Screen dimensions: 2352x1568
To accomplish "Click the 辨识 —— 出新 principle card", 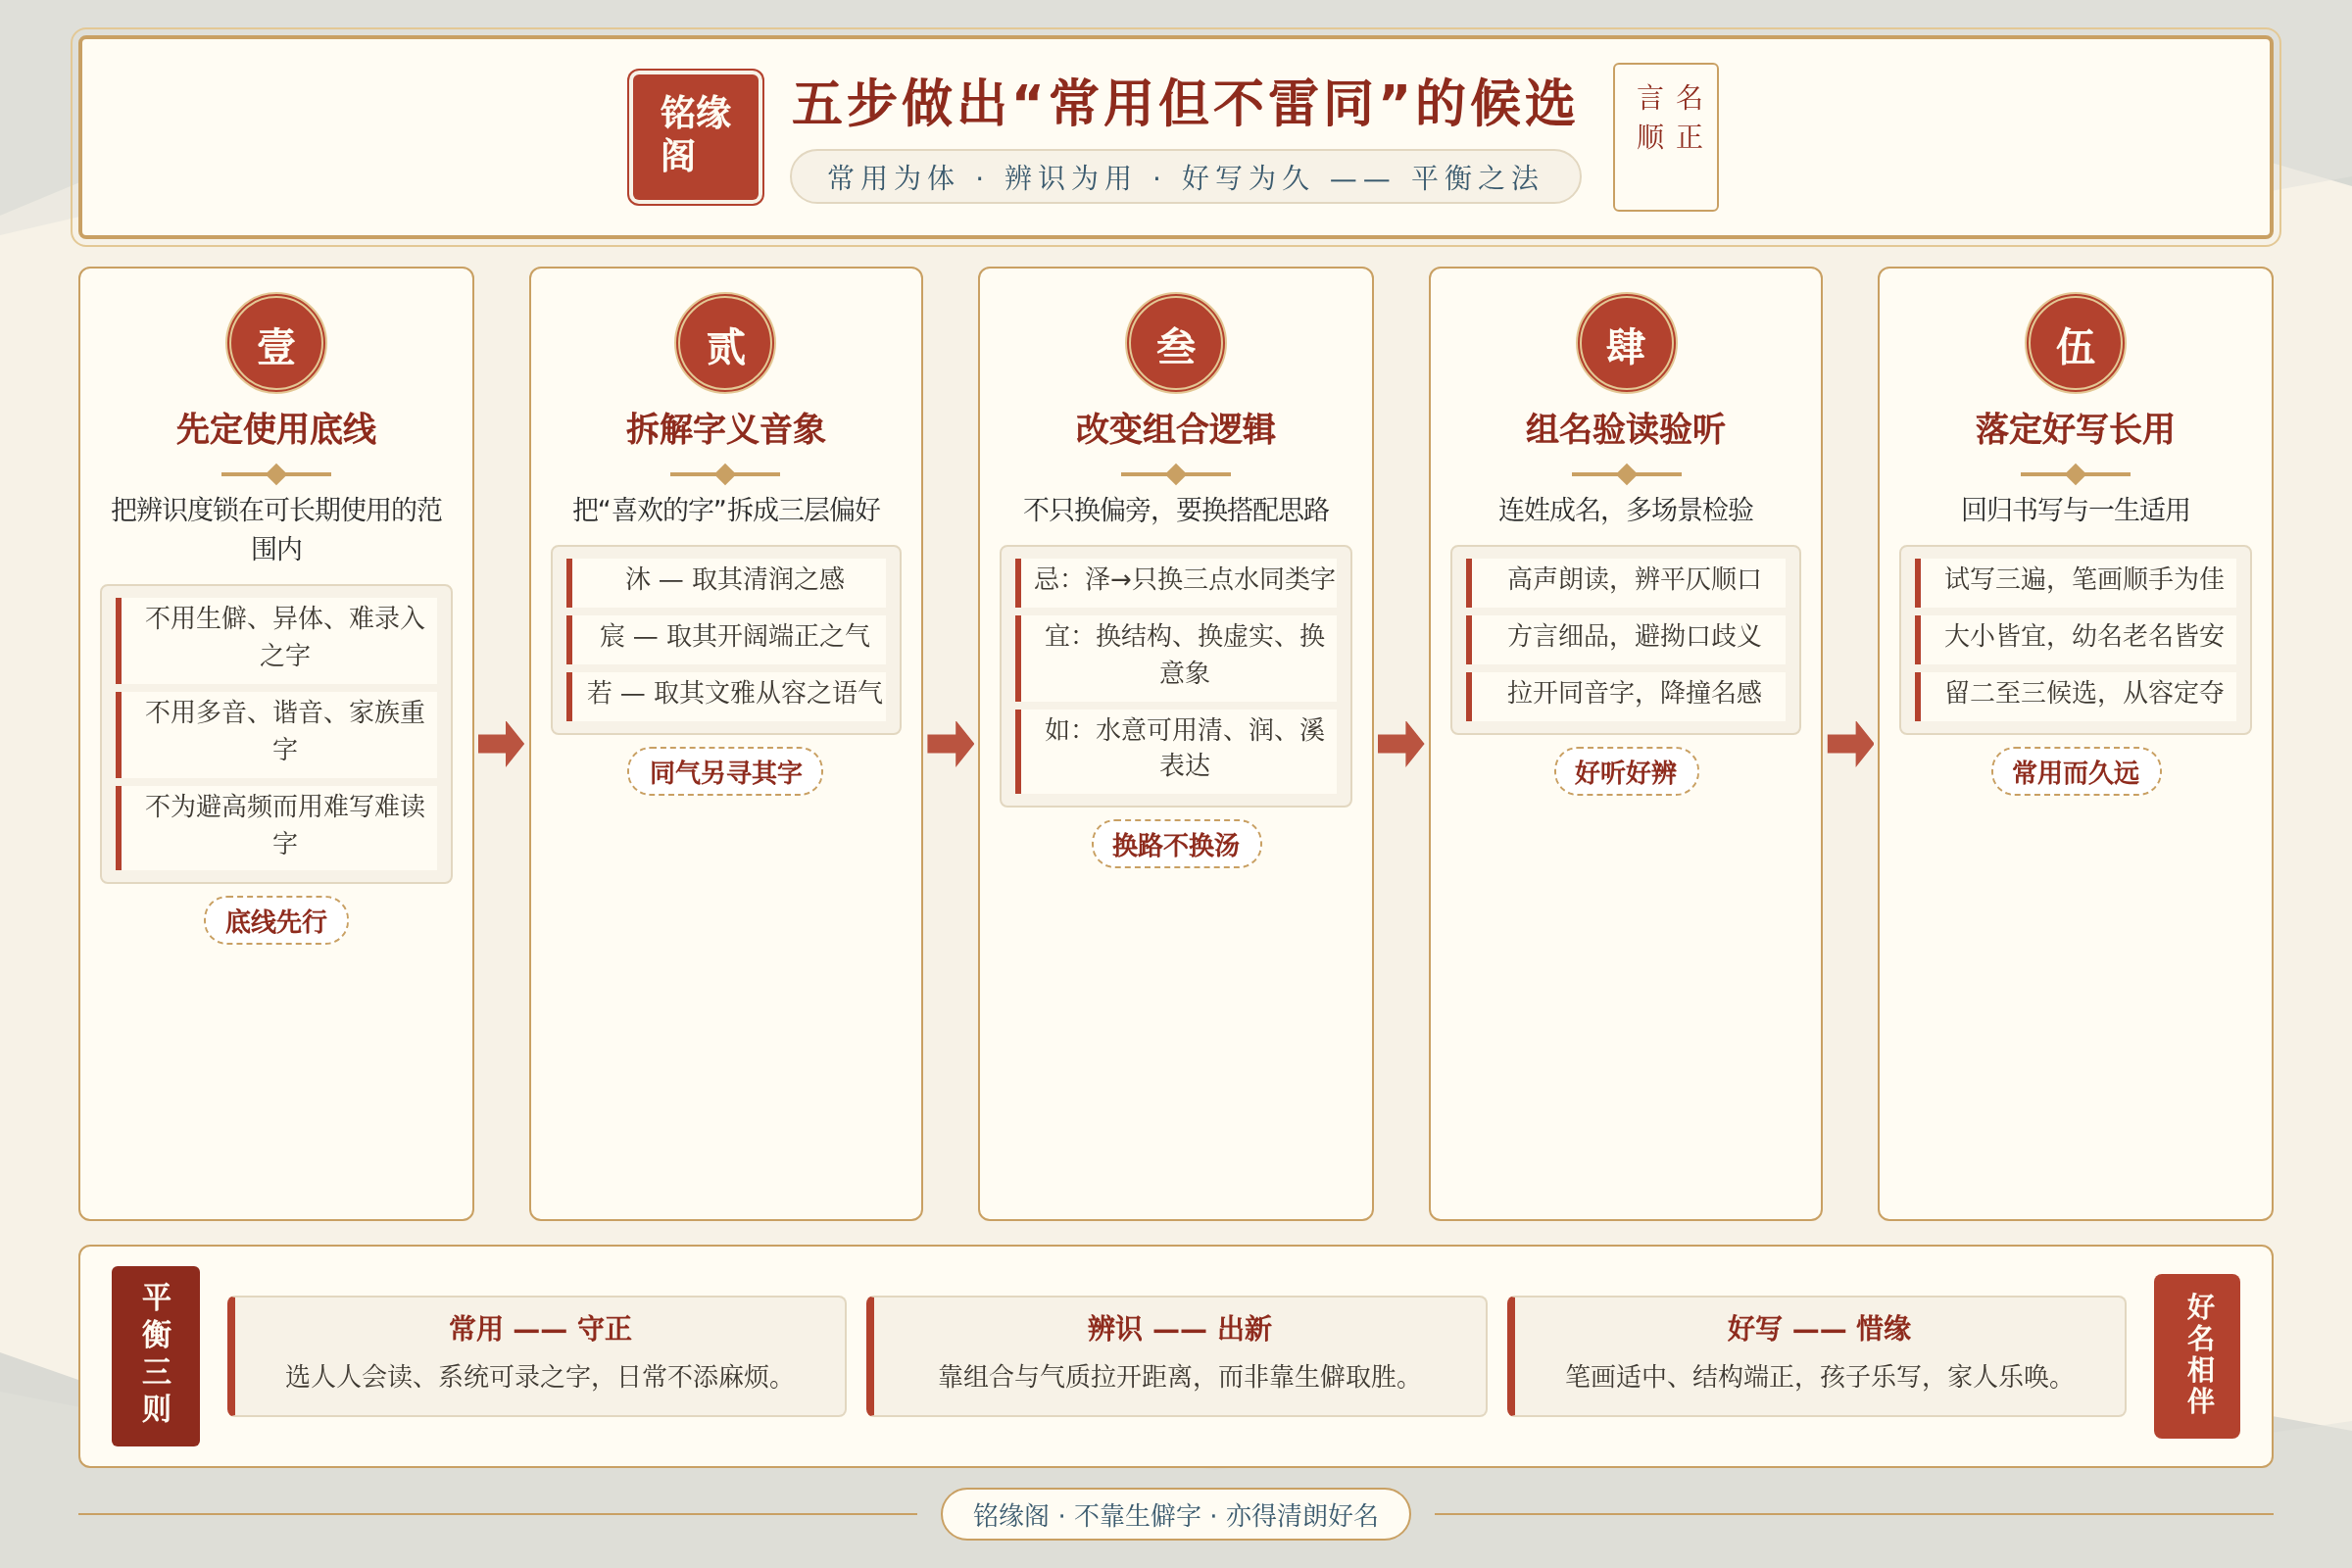I will (1177, 1356).
